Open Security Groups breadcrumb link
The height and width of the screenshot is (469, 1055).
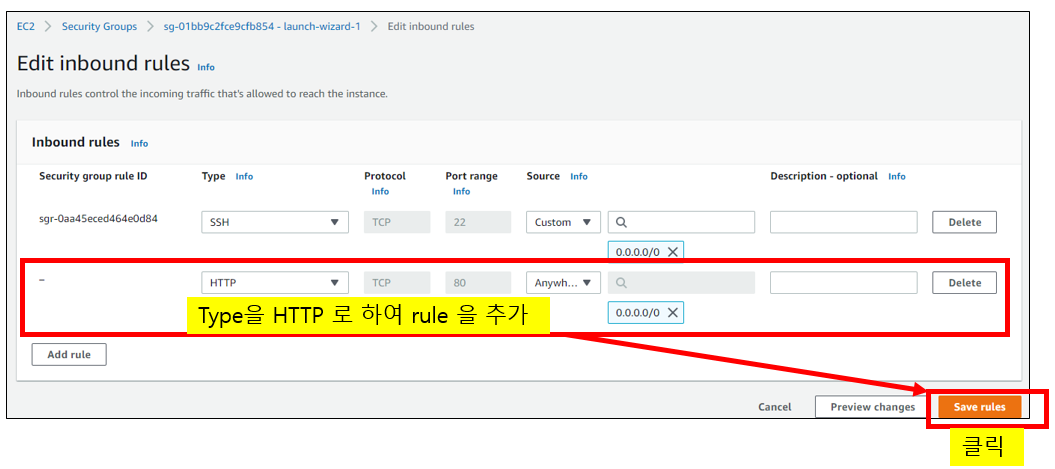coord(99,27)
